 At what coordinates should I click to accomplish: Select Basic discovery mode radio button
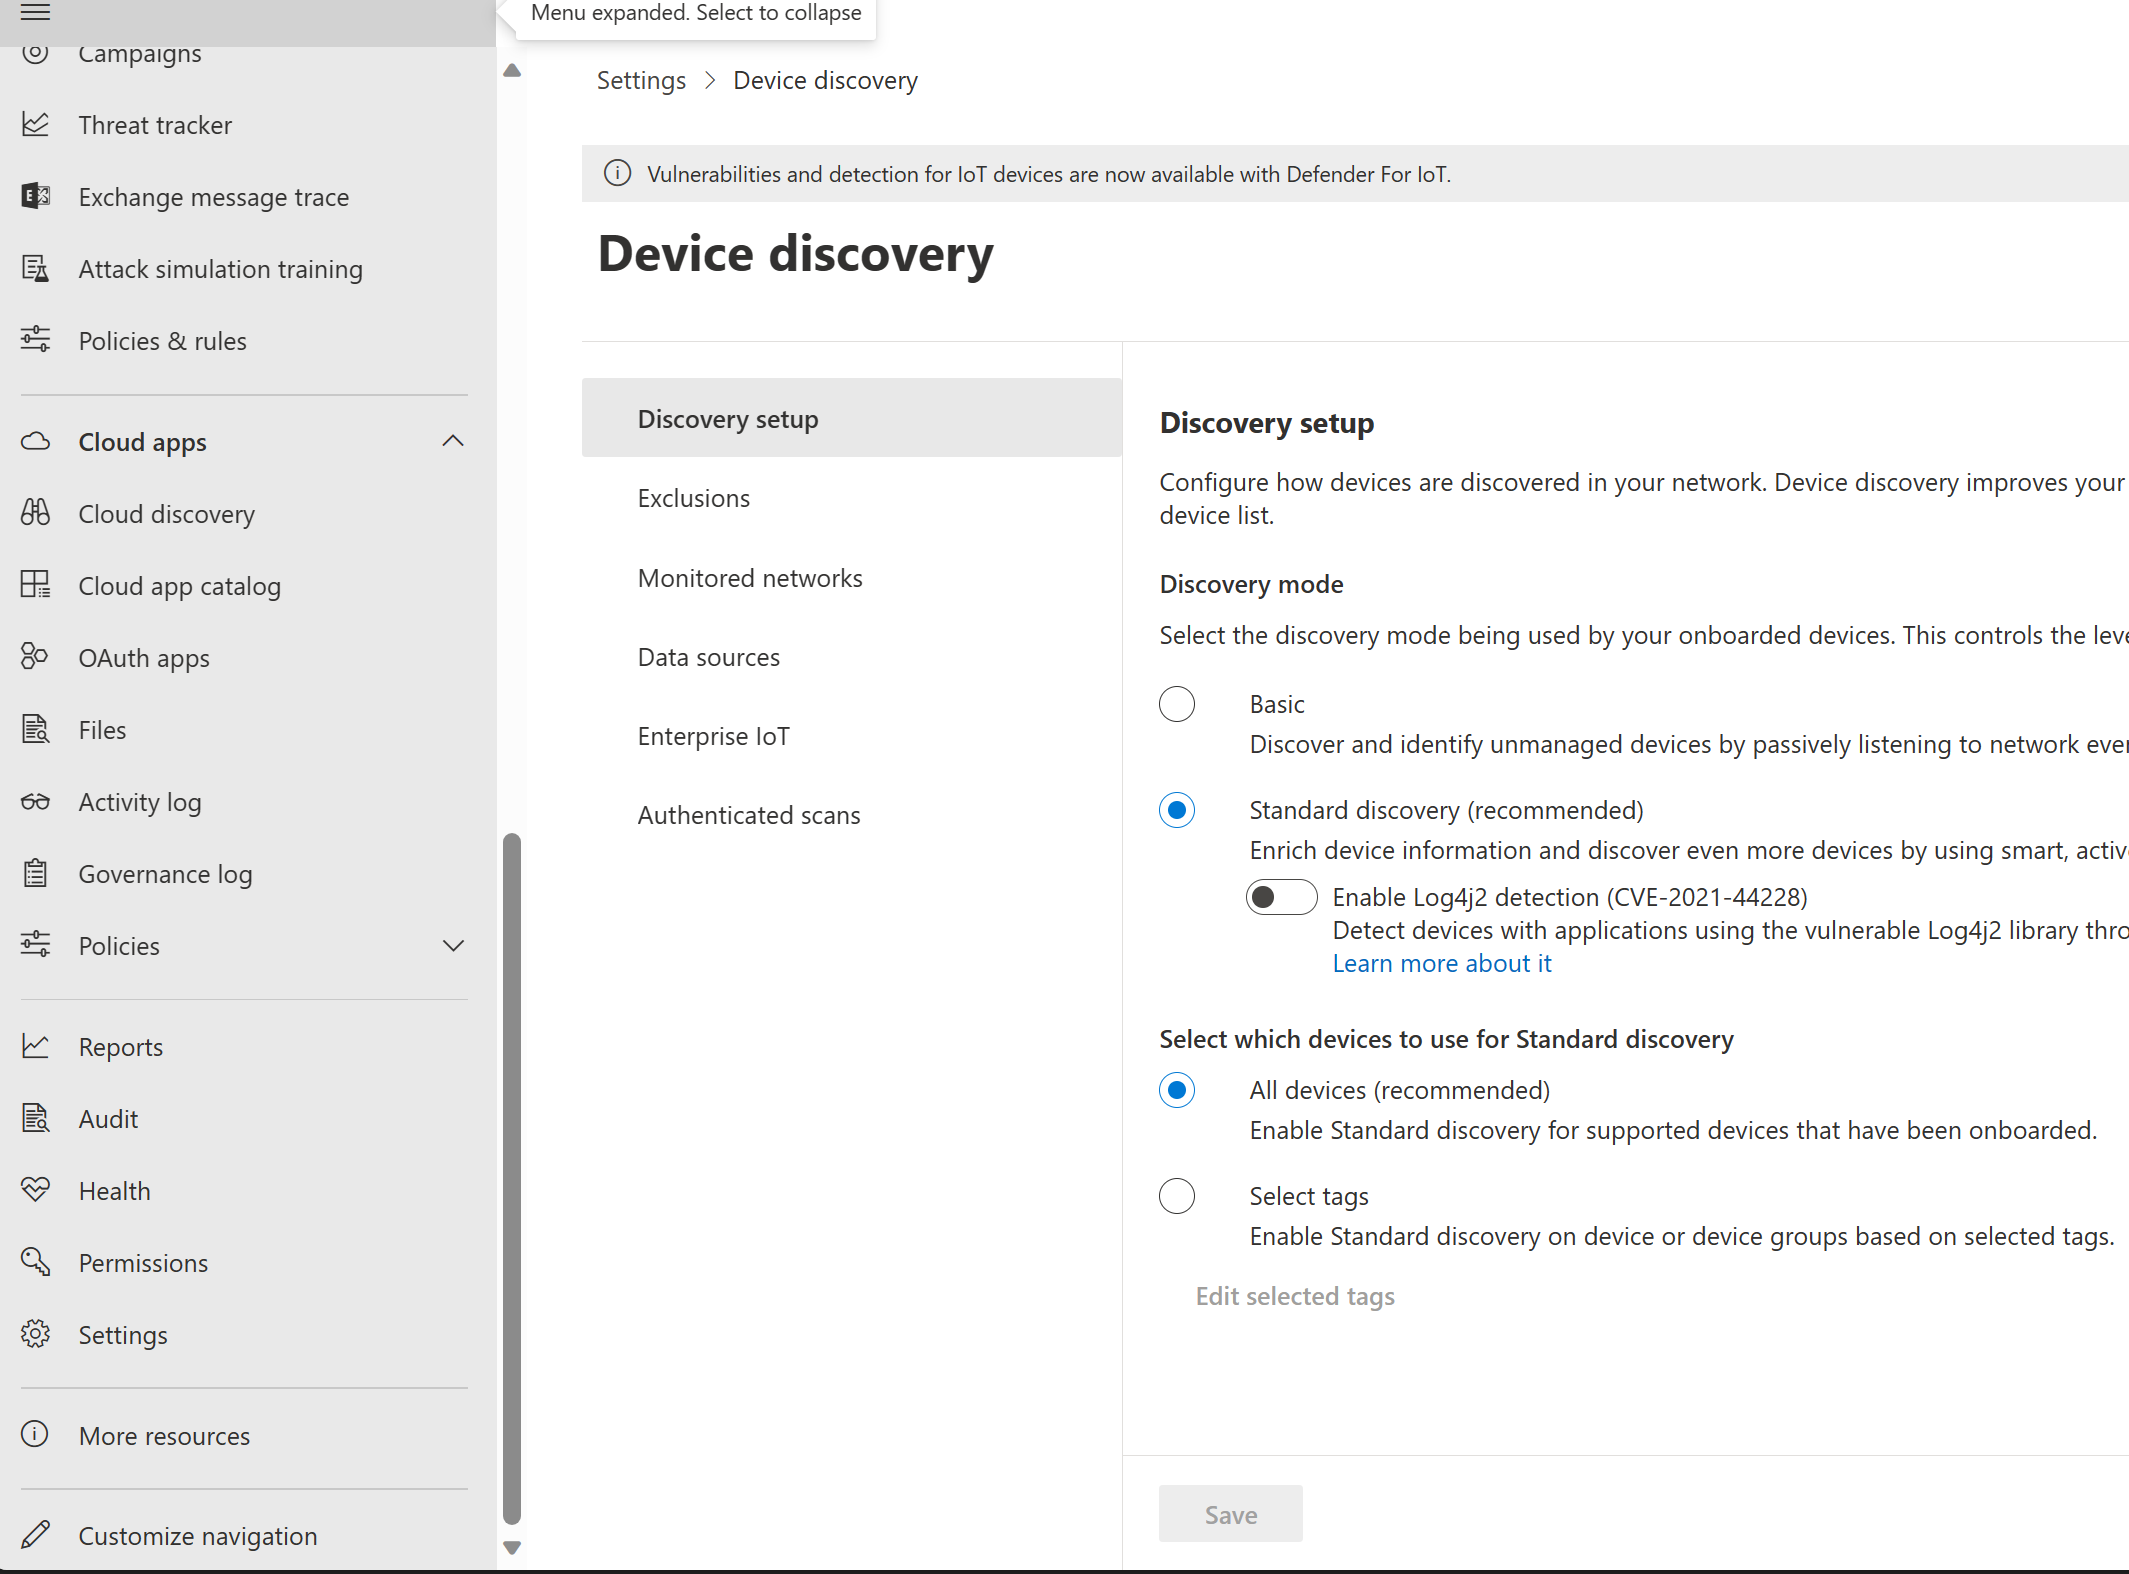coord(1177,704)
